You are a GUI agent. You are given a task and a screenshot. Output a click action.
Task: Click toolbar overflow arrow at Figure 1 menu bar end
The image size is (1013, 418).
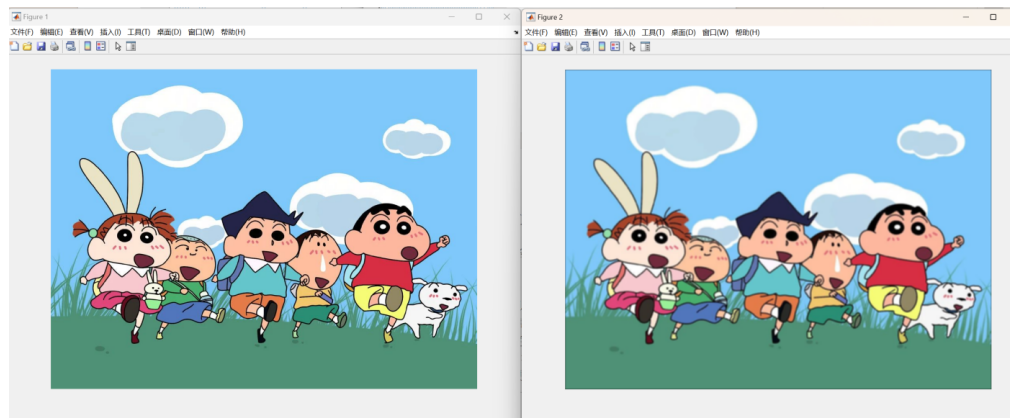click(x=516, y=32)
